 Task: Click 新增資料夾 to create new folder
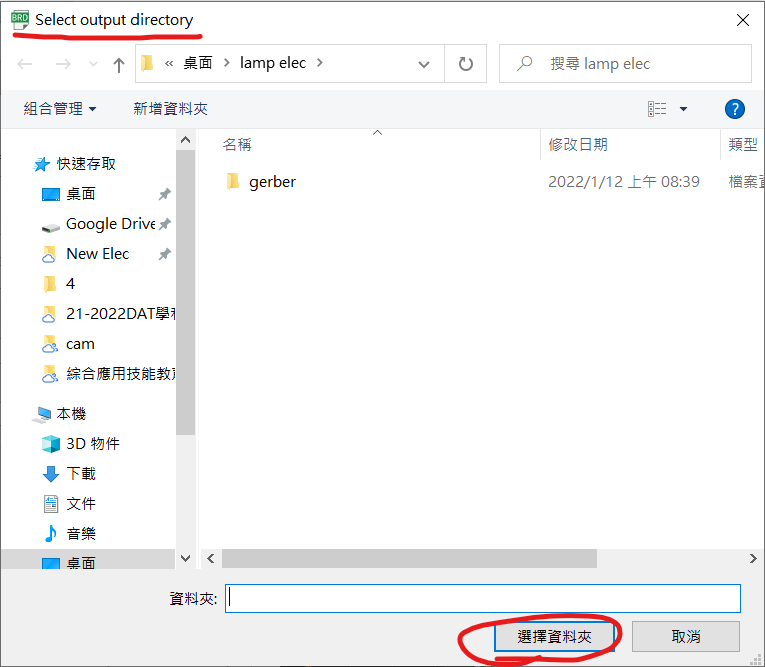tap(170, 109)
